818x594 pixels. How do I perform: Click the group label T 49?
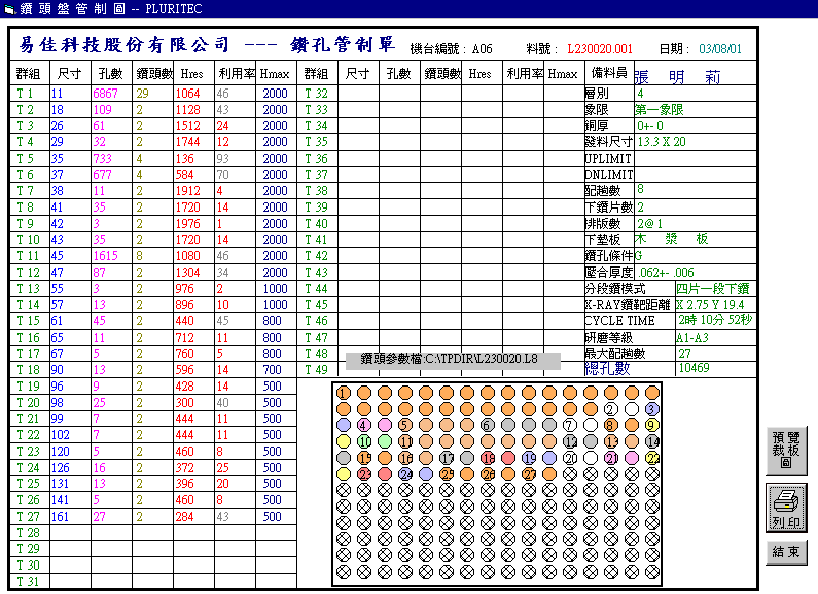(x=316, y=370)
